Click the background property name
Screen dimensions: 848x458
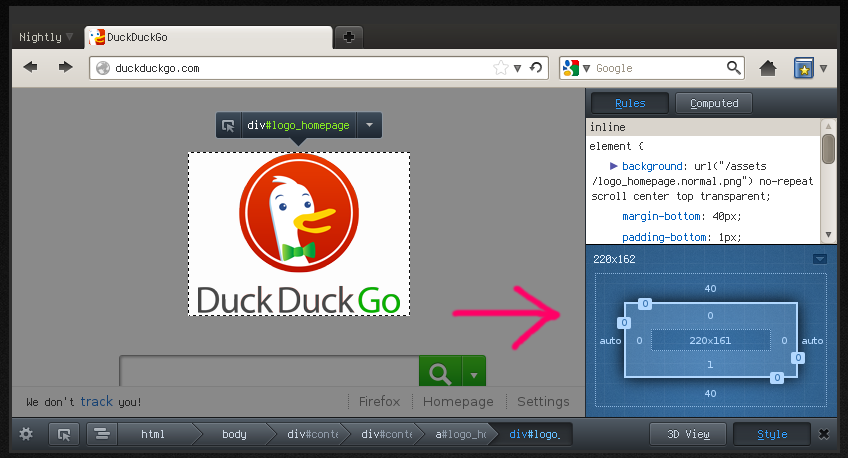[x=652, y=166]
